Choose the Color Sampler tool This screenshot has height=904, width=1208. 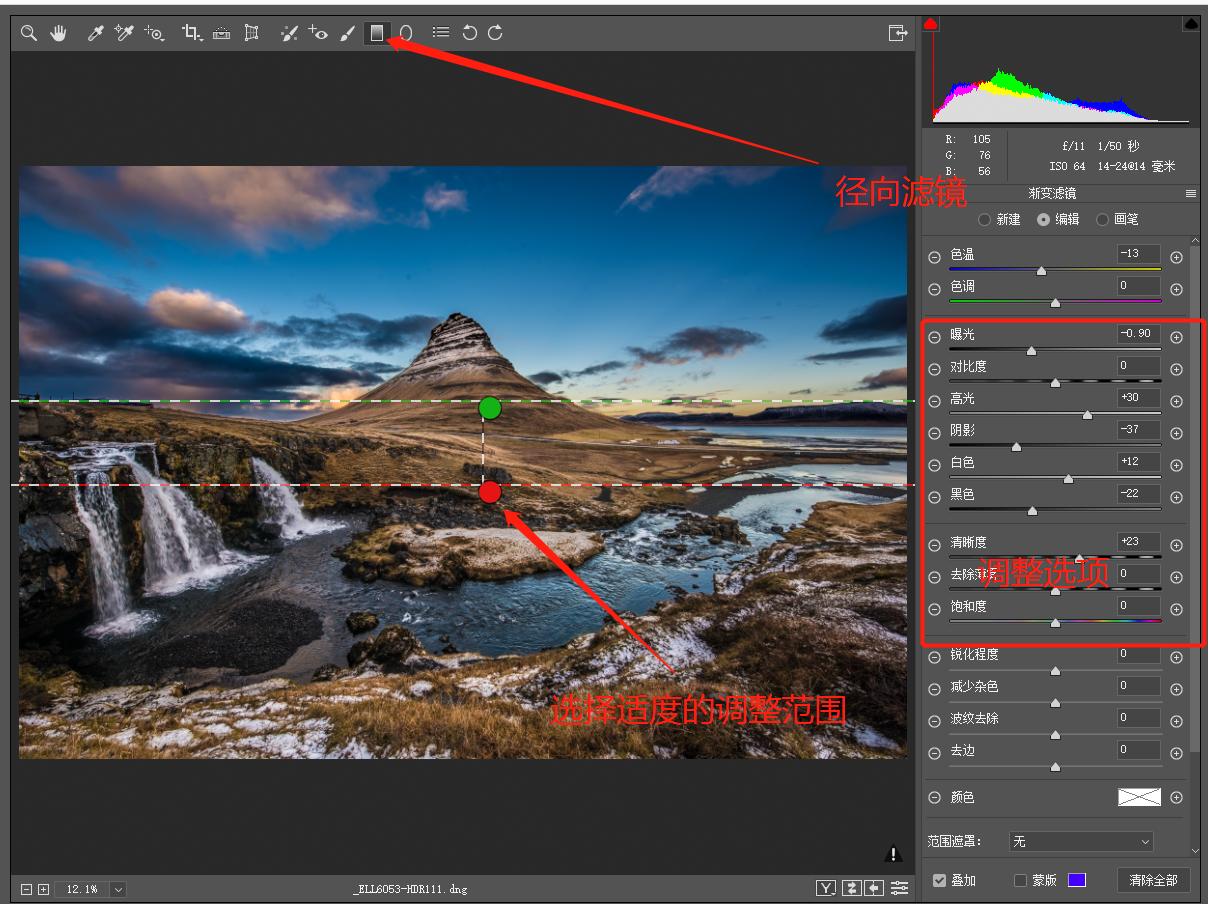coord(124,33)
